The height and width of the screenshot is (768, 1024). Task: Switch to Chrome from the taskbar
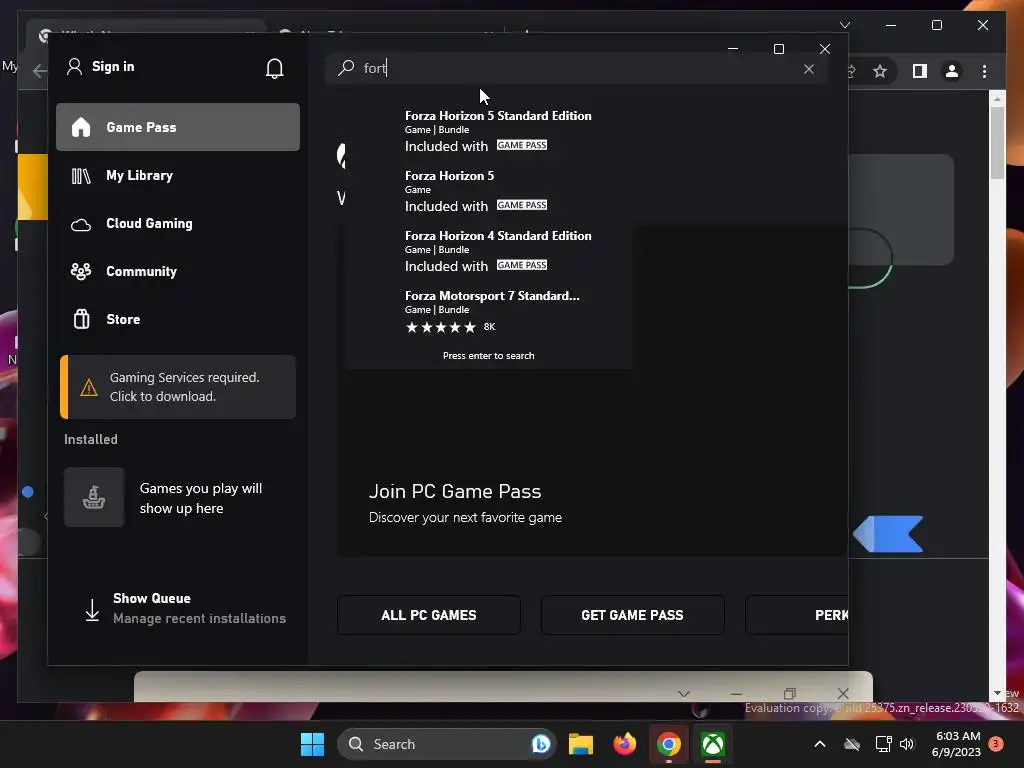point(668,744)
